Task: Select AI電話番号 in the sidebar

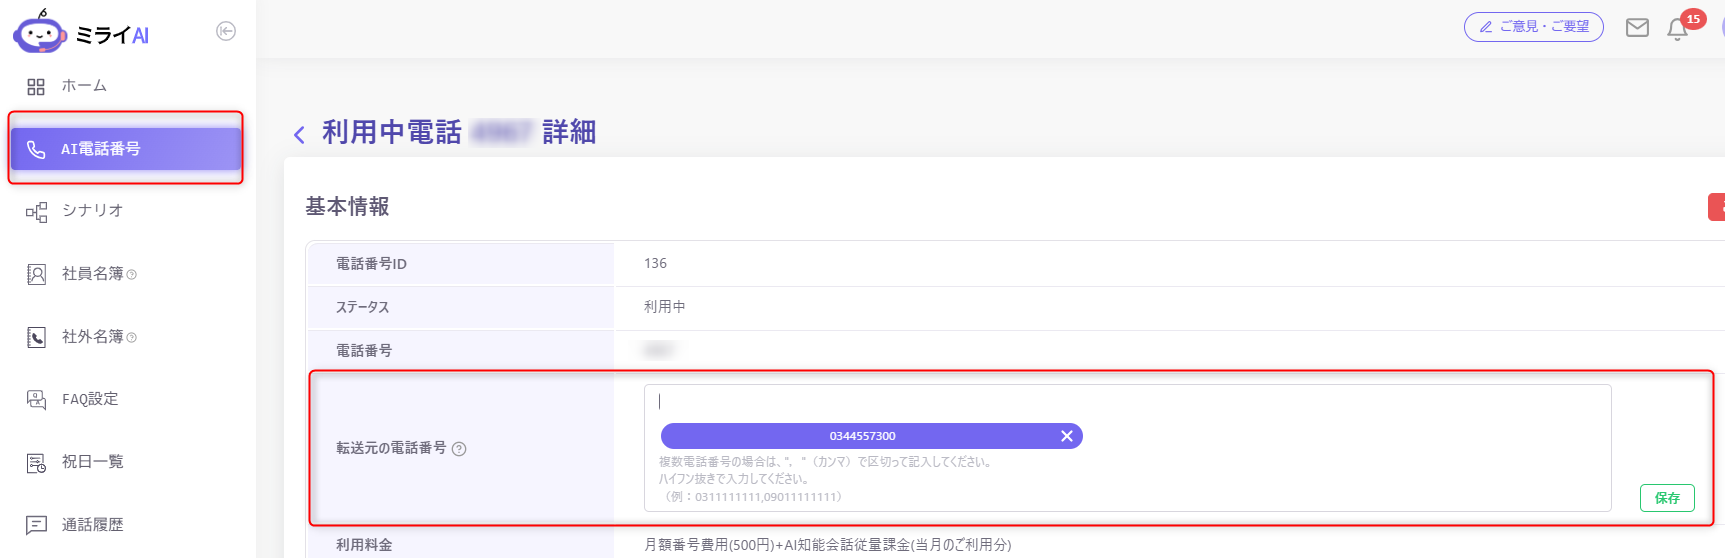Action: [x=126, y=149]
